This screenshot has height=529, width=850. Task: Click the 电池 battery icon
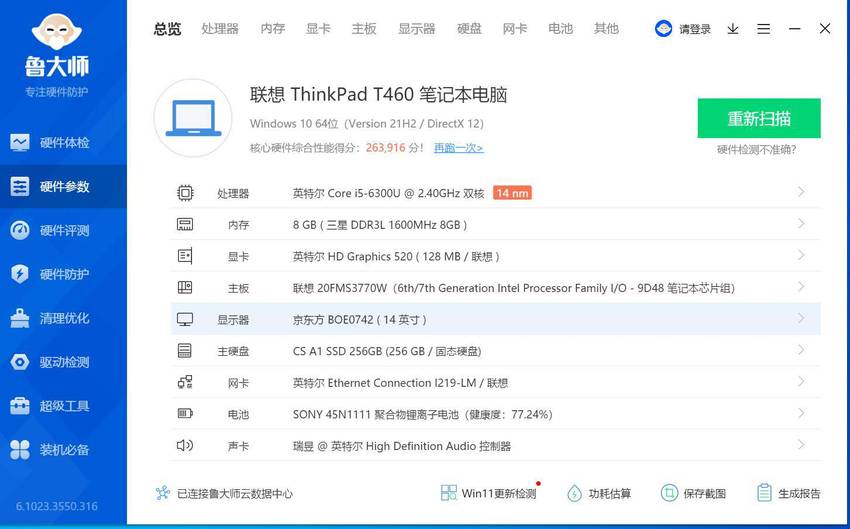click(x=185, y=414)
